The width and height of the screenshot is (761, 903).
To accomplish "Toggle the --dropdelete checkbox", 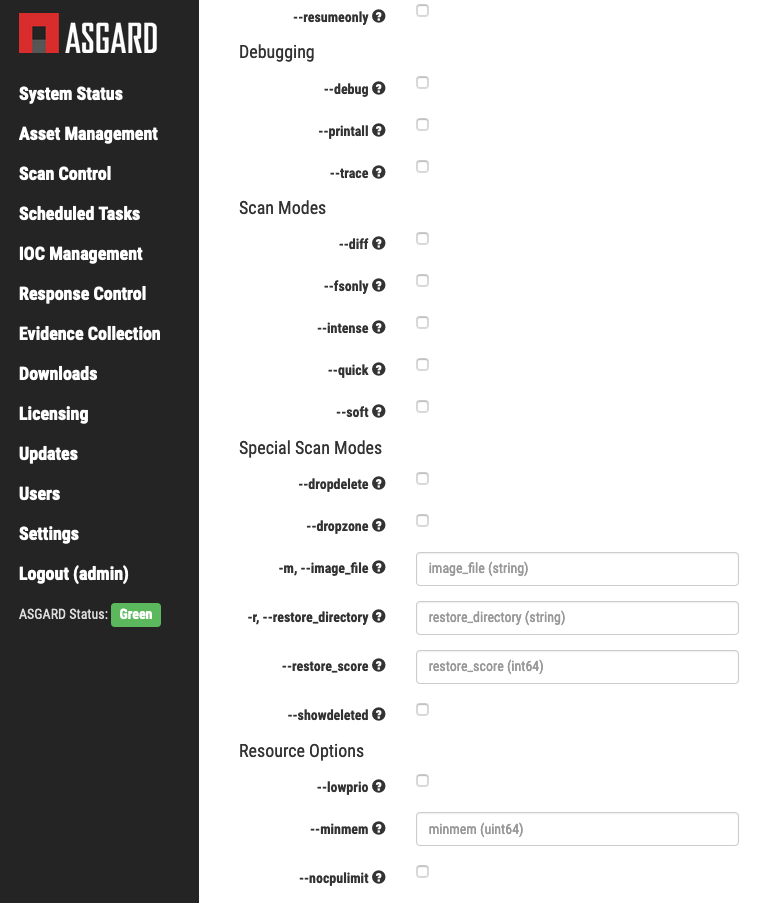I will click(x=422, y=479).
